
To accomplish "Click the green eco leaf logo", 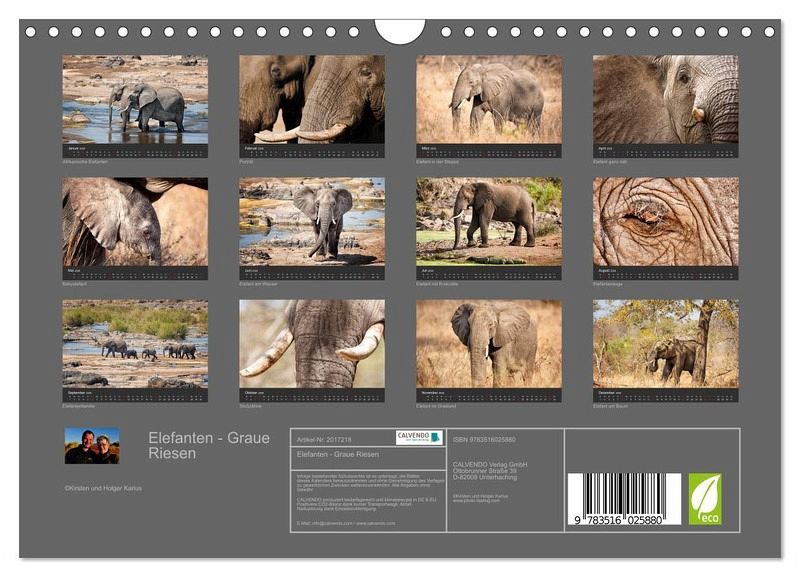I will [705, 498].
